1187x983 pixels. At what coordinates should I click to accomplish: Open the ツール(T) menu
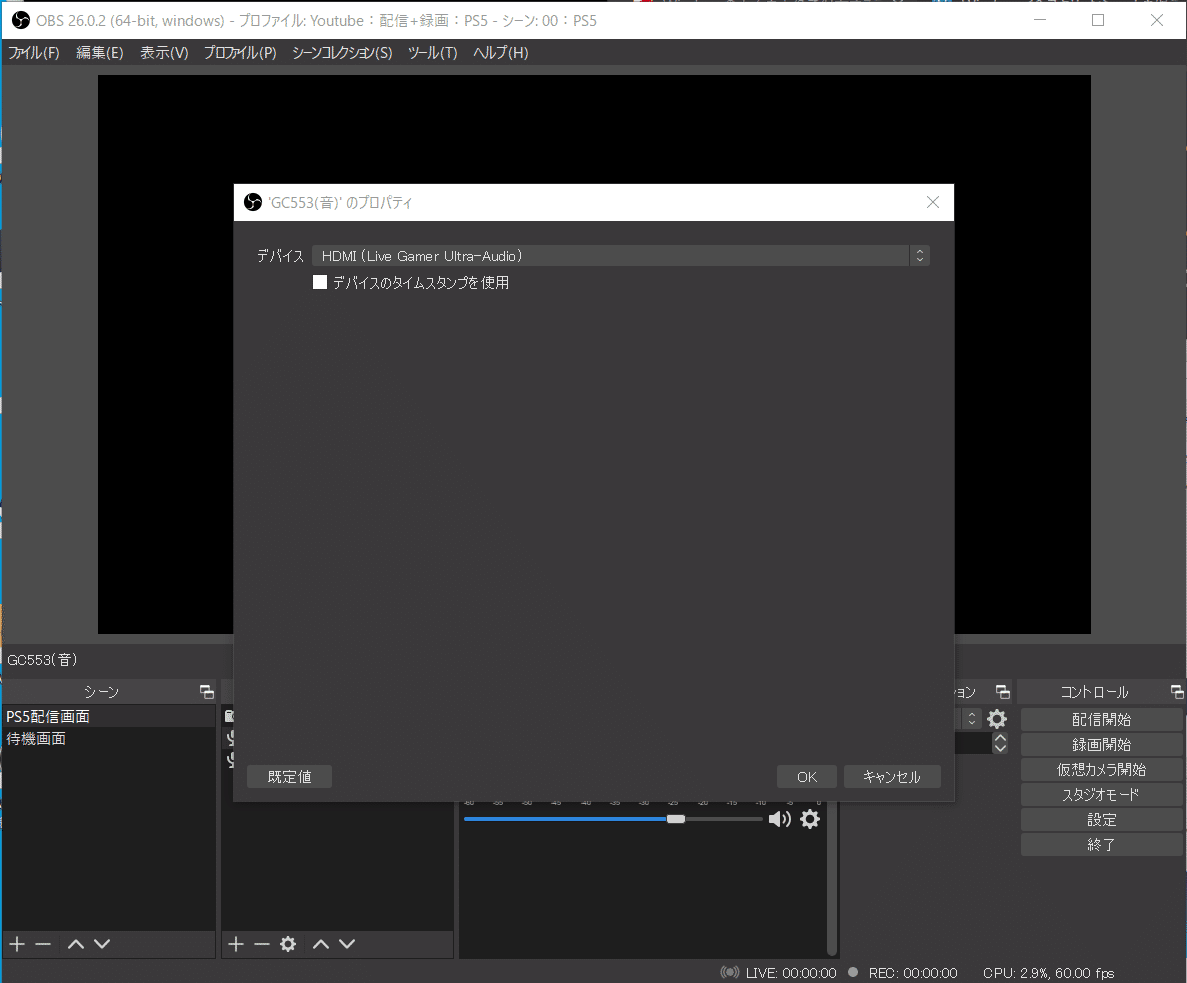click(432, 53)
